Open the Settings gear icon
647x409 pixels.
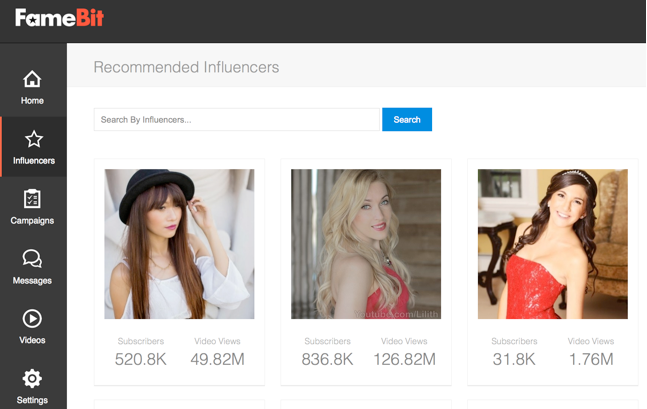(32, 379)
